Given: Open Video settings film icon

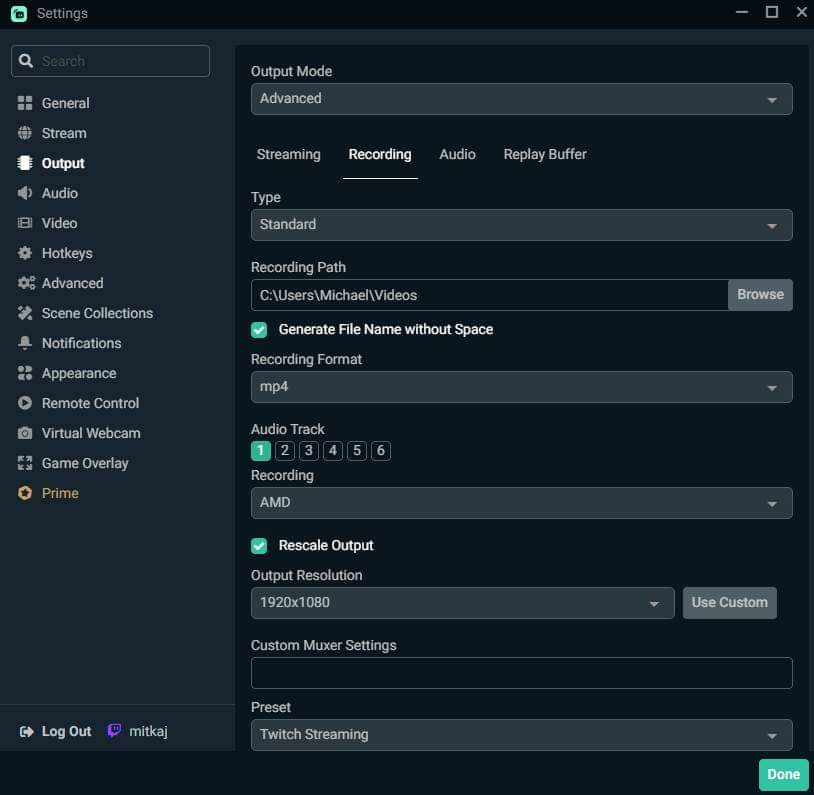Looking at the screenshot, I should tap(25, 223).
